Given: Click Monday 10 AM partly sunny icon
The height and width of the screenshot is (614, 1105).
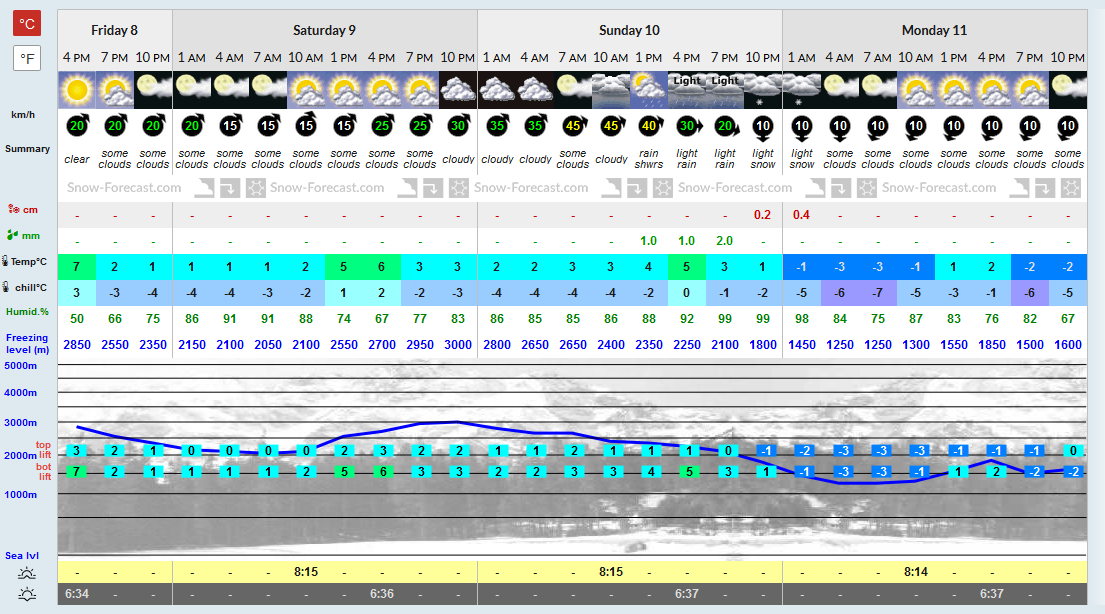Looking at the screenshot, I should [916, 90].
